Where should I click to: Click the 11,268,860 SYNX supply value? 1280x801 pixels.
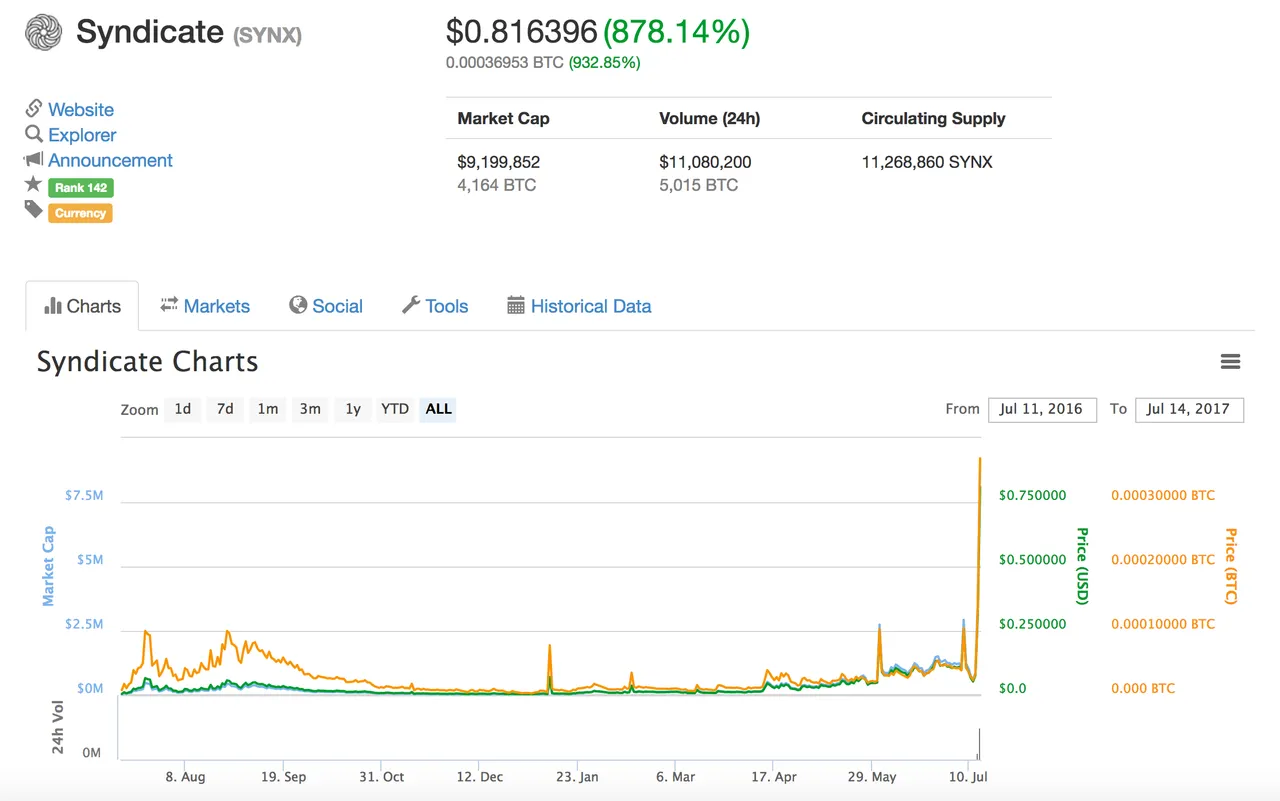pyautogui.click(x=927, y=162)
